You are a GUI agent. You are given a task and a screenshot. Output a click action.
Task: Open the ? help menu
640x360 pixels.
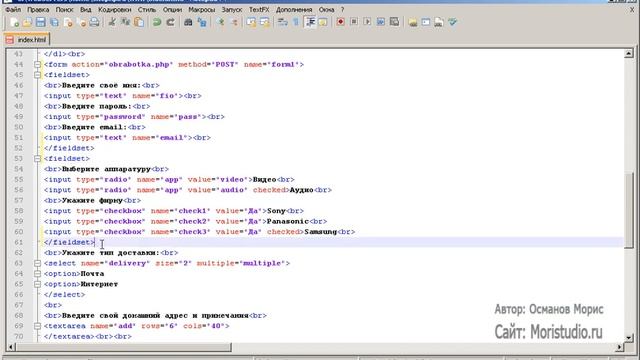tap(342, 9)
